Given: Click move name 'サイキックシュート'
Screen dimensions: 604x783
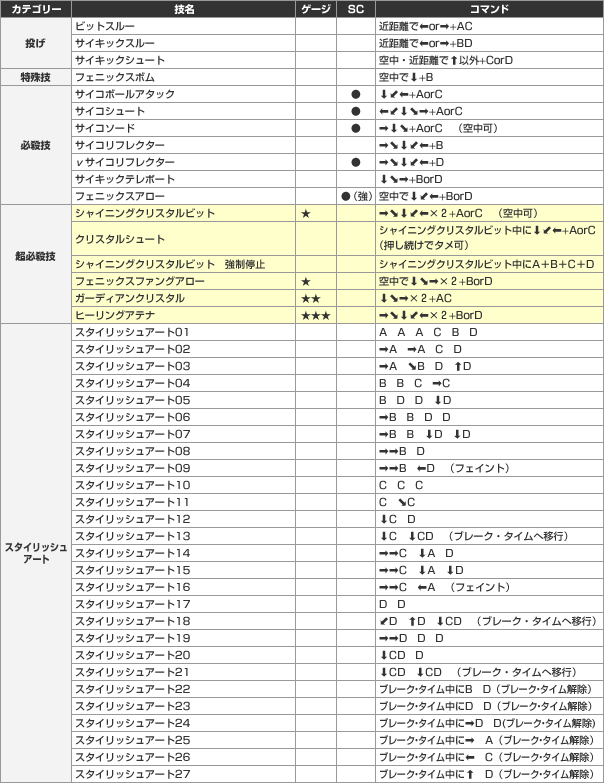Looking at the screenshot, I should [120, 60].
